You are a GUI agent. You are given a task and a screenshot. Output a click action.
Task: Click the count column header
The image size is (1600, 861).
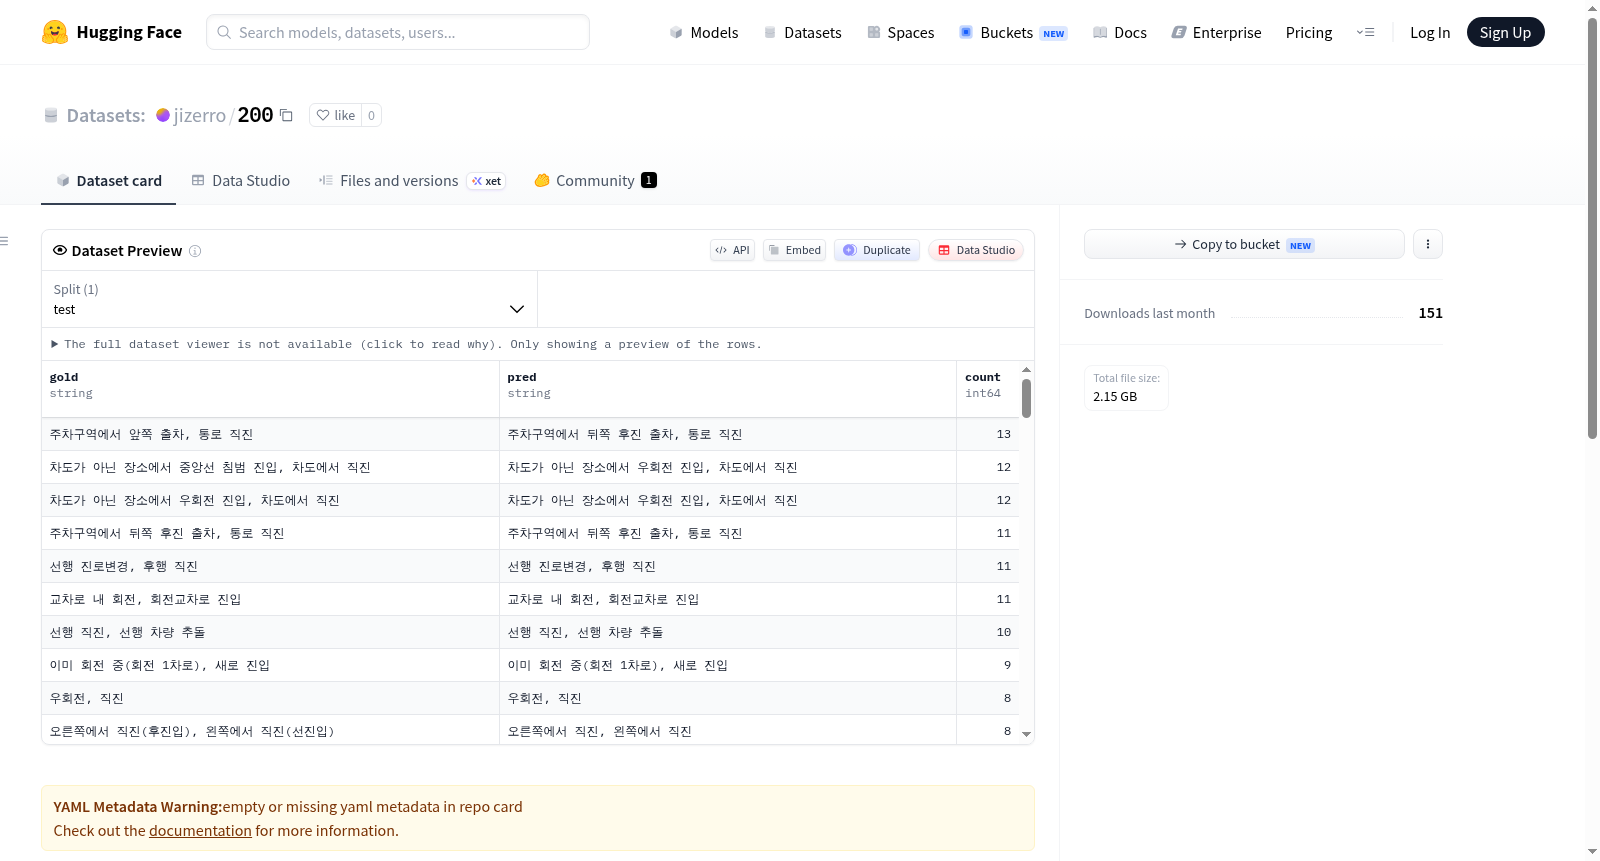(988, 389)
